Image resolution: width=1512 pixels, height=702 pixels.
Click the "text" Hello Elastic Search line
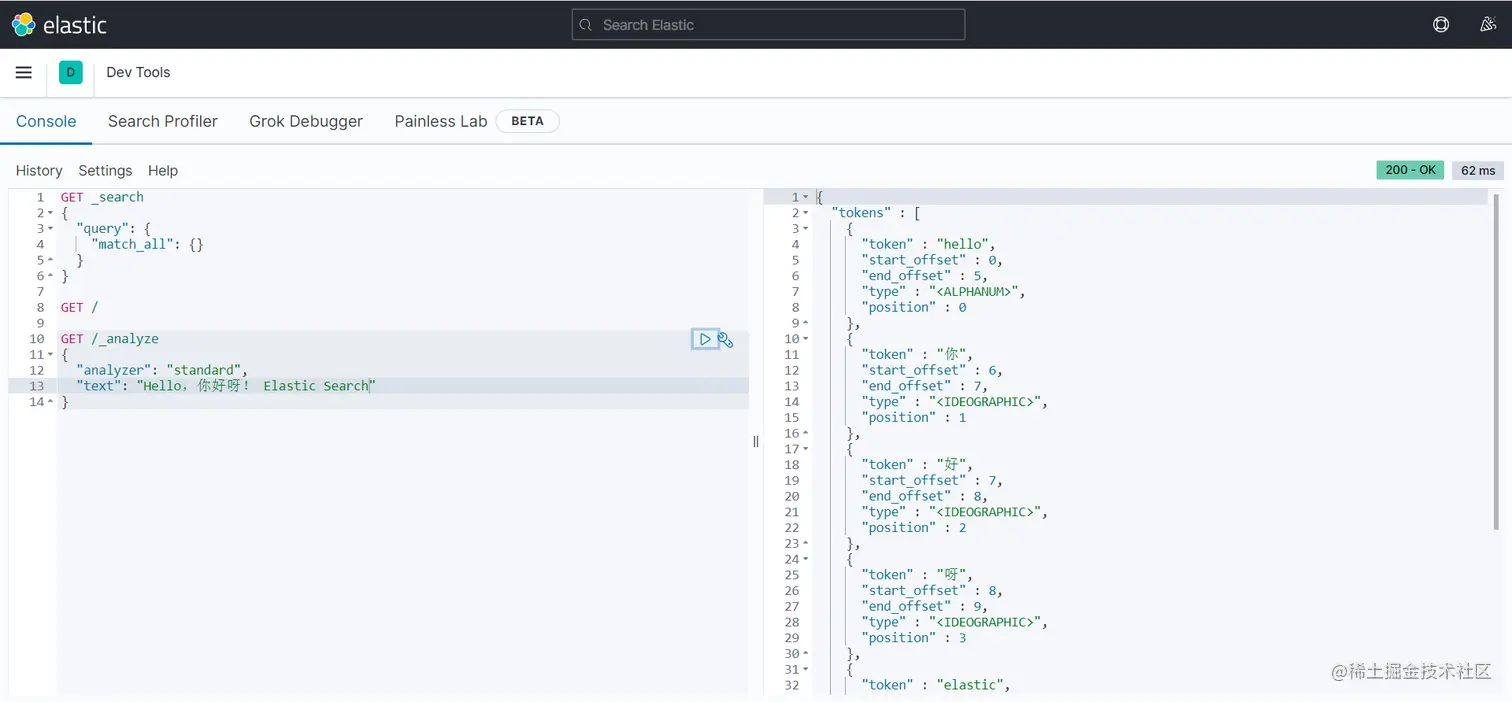[x=226, y=386]
